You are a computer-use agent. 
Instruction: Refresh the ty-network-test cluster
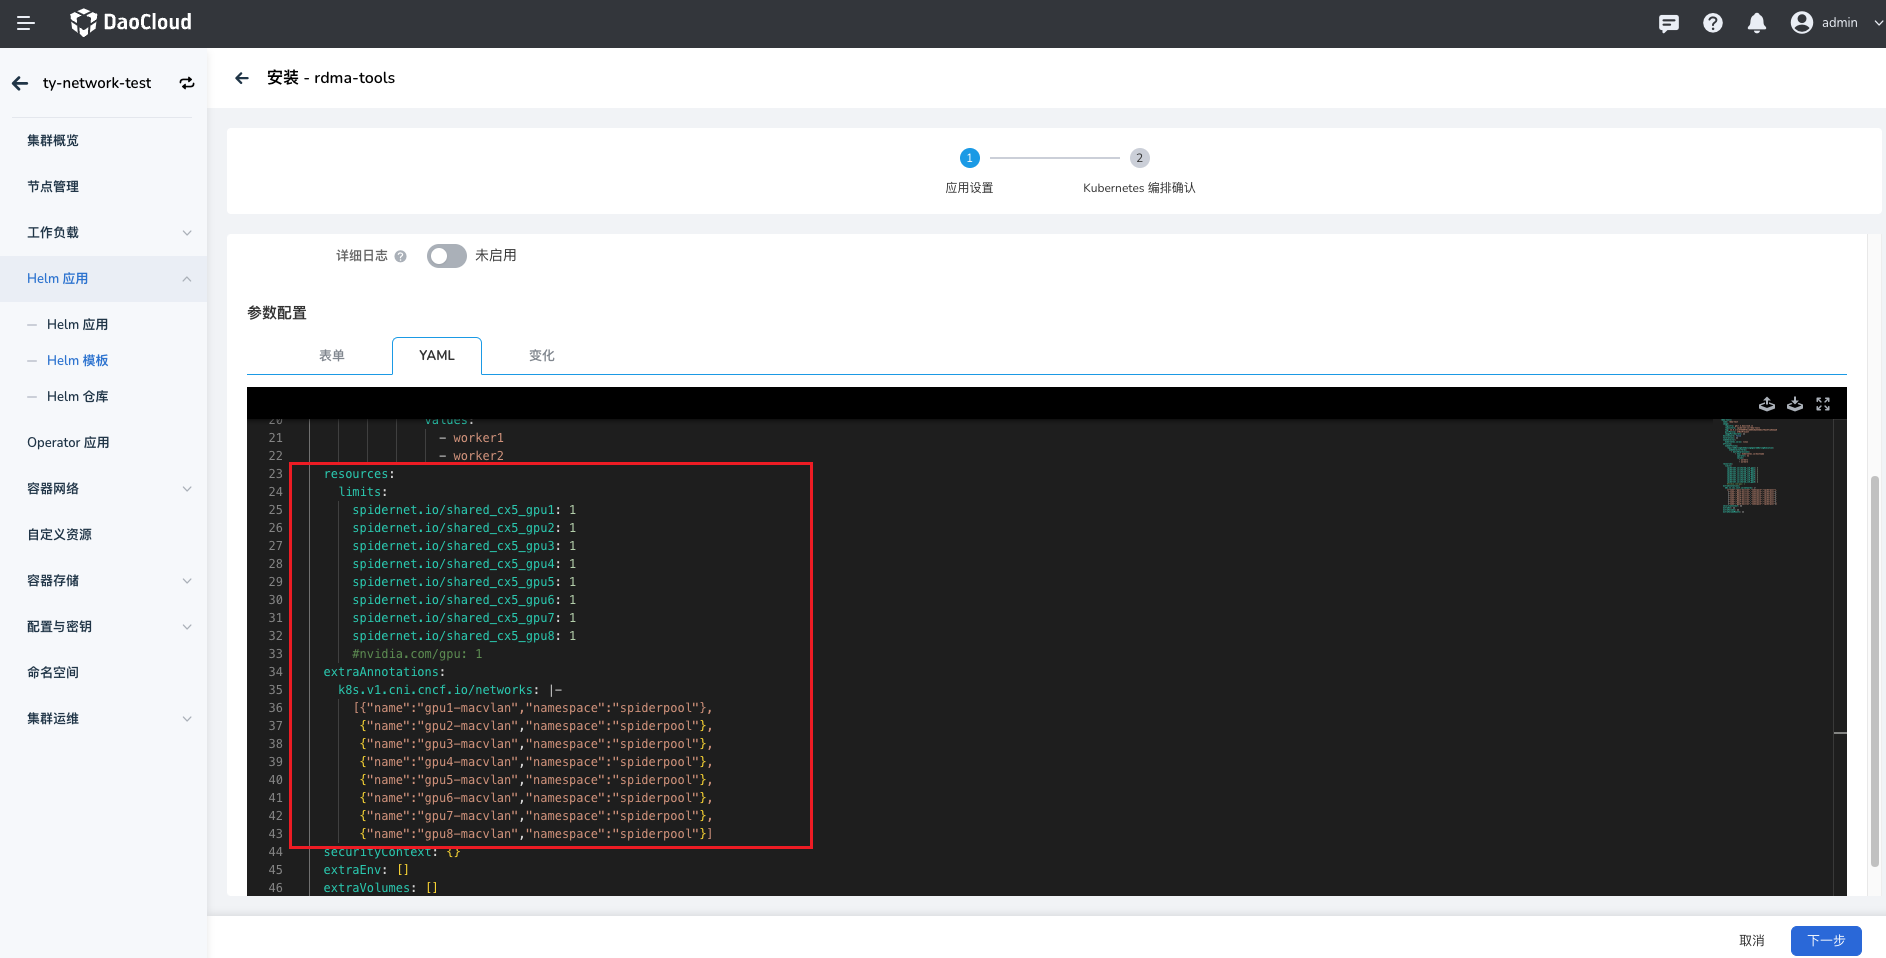pos(187,83)
